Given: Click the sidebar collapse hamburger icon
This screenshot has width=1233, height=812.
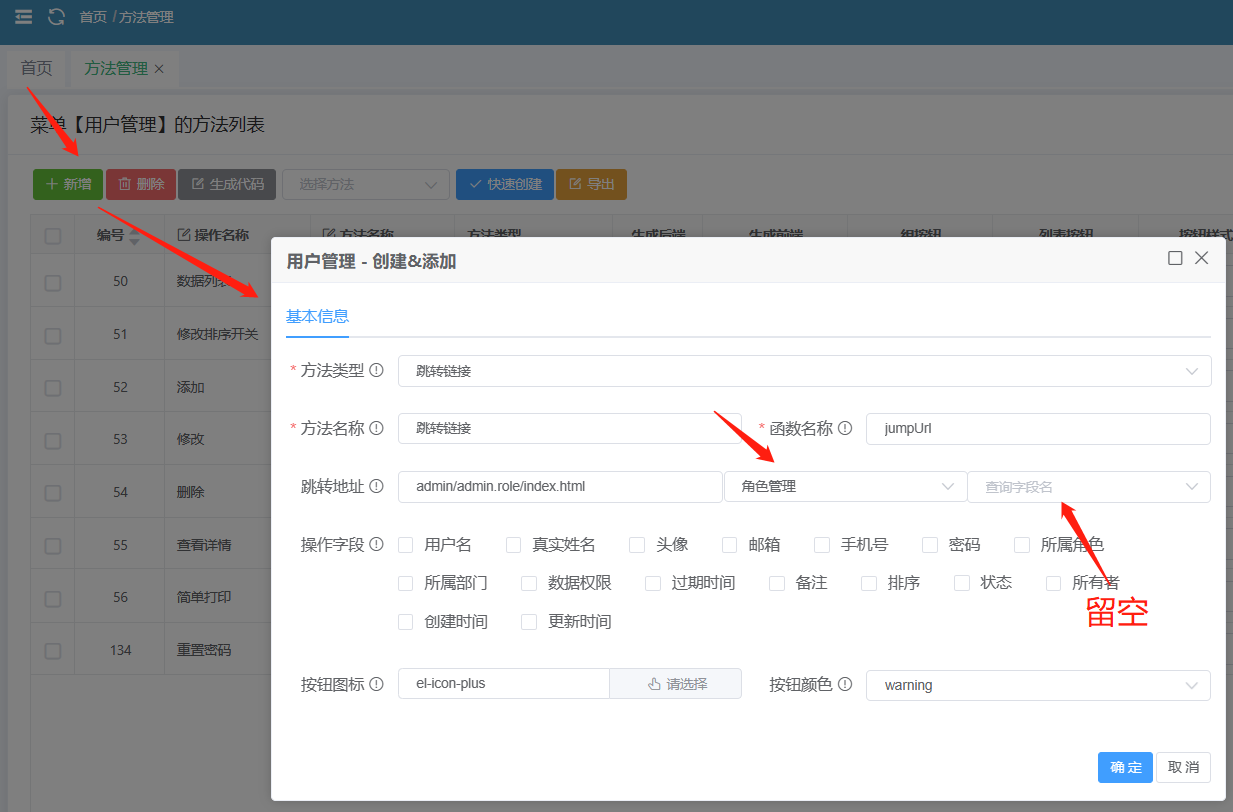Looking at the screenshot, I should [x=23, y=17].
